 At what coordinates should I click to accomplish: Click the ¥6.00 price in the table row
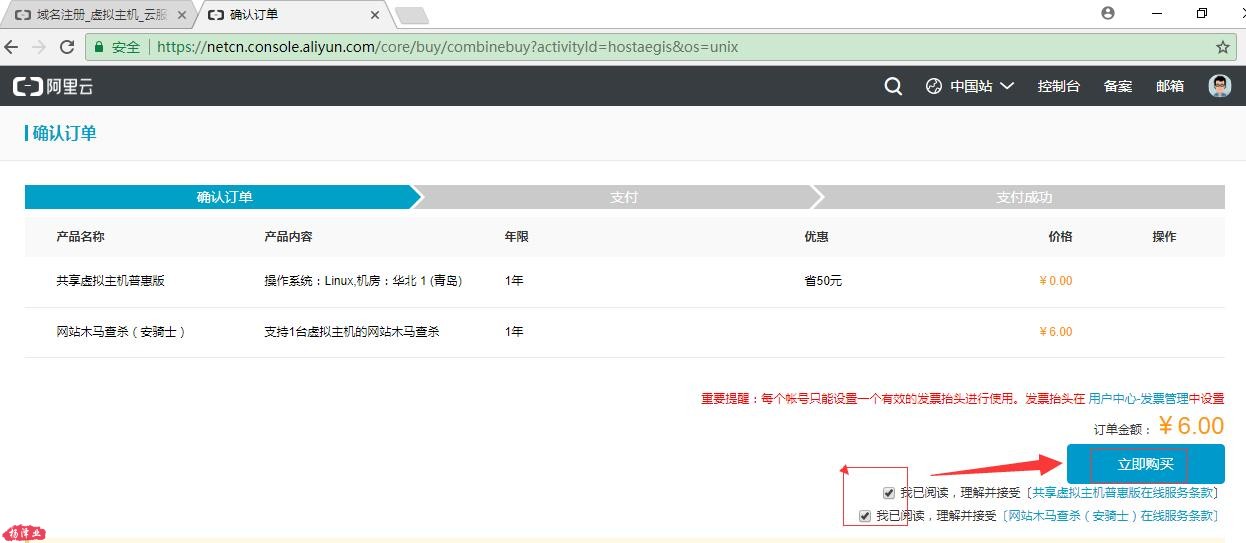pyautogui.click(x=1056, y=331)
